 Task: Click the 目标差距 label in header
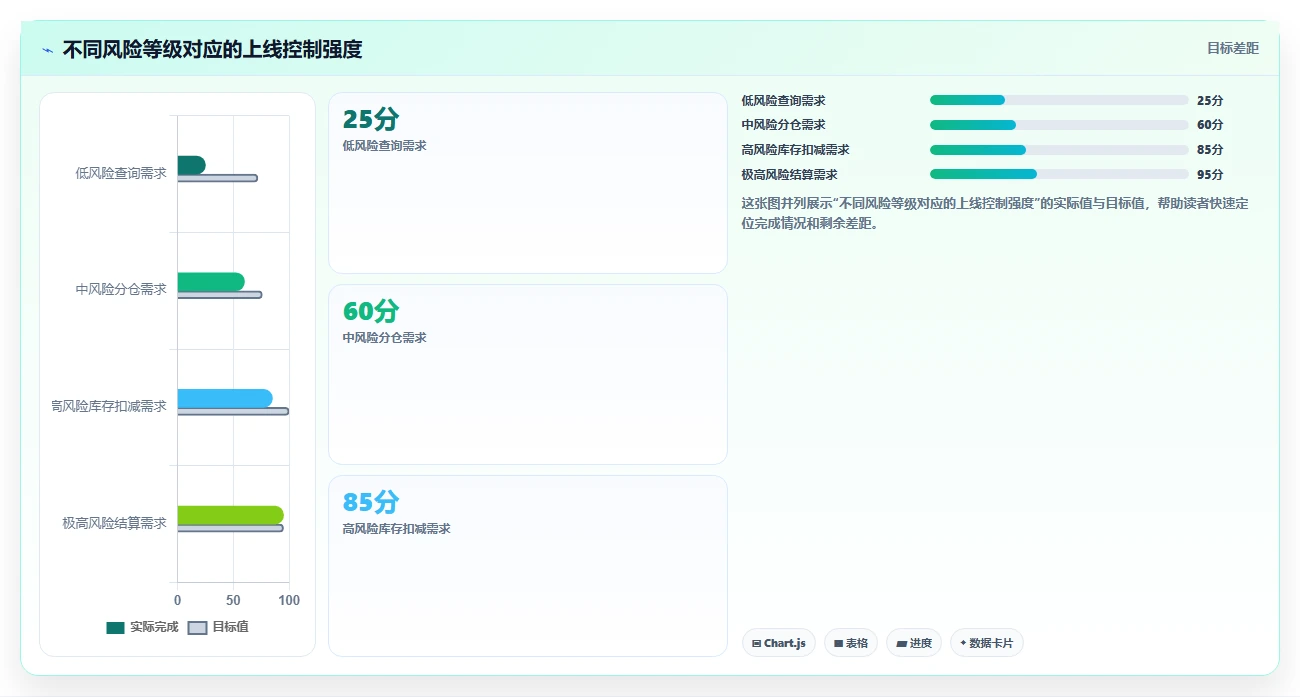1233,48
